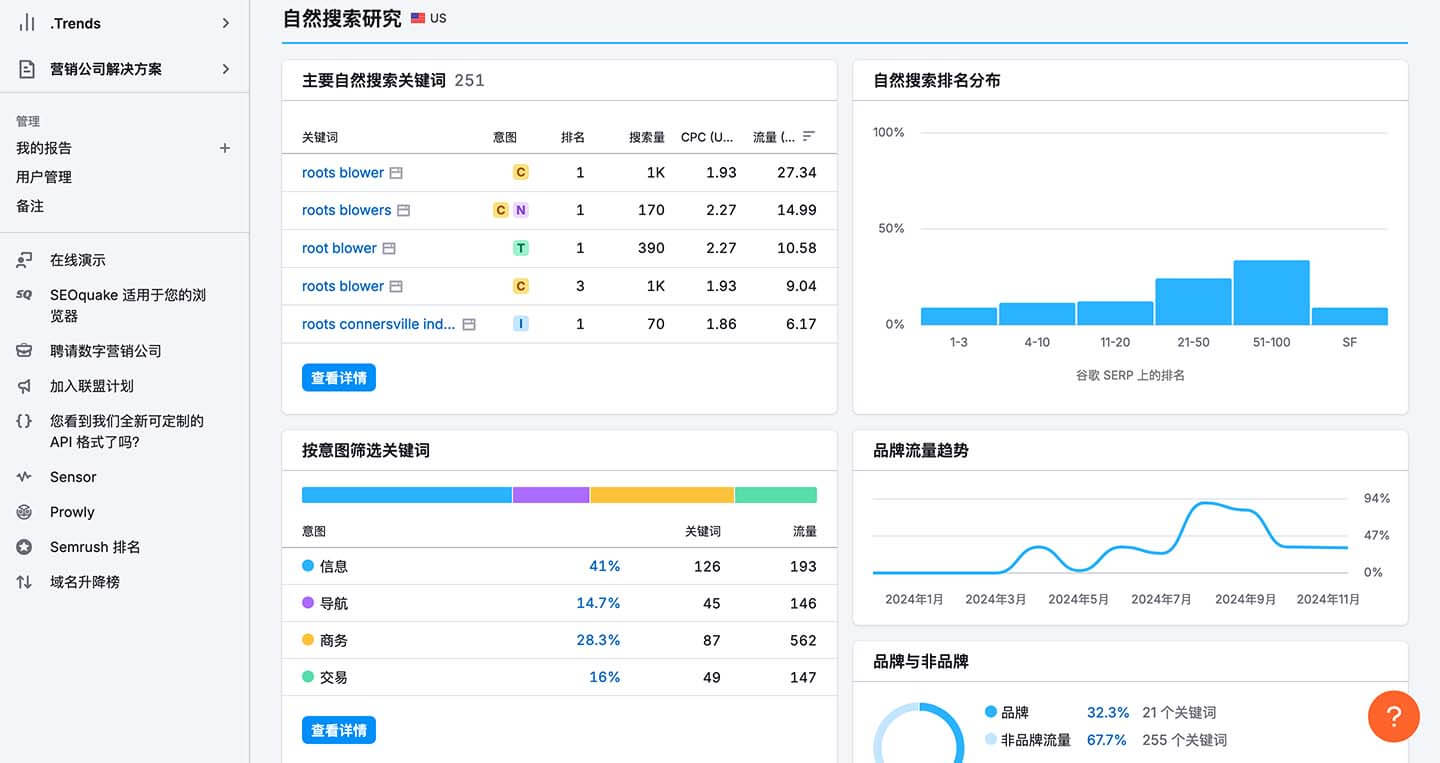Image resolution: width=1440 pixels, height=763 pixels.
Task: Click the 27.34 traffic value
Action: [x=797, y=173]
